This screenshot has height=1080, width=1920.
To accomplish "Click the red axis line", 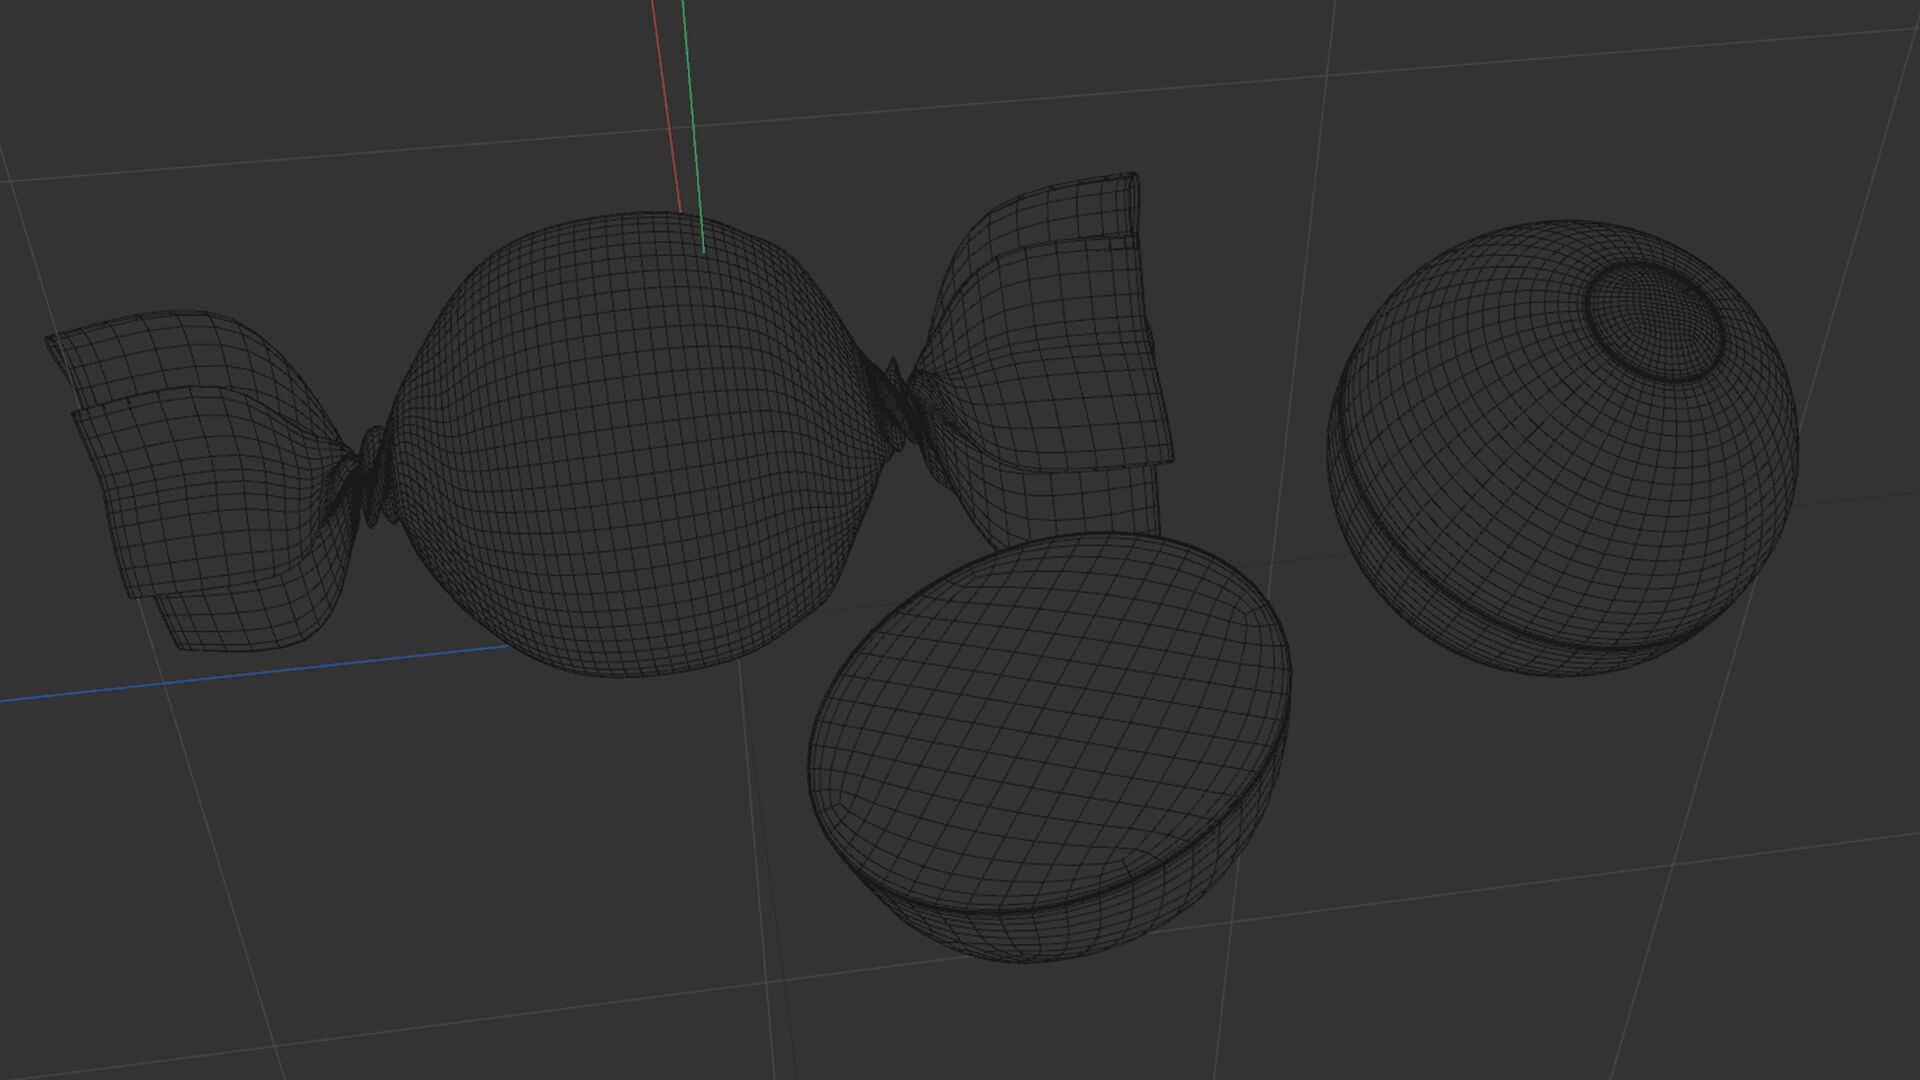I will click(666, 100).
